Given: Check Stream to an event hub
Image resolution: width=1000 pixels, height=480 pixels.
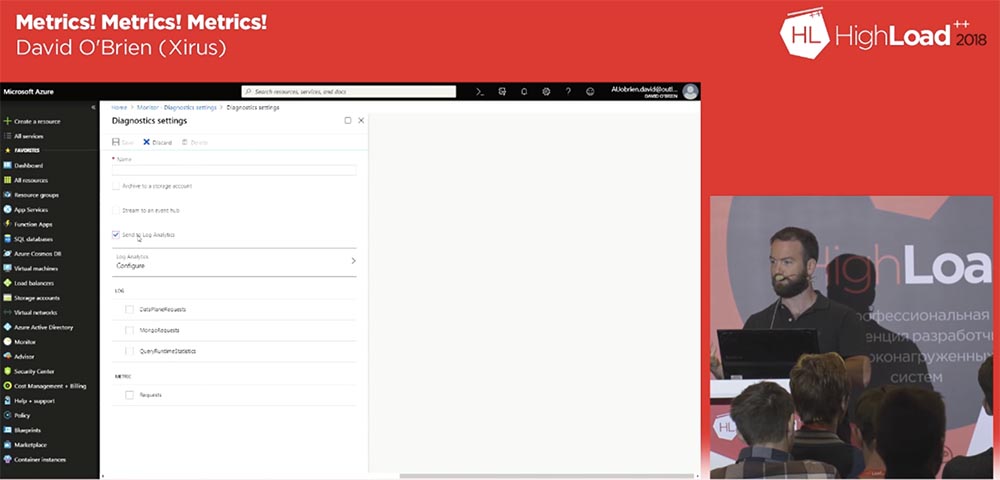Looking at the screenshot, I should pos(115,210).
